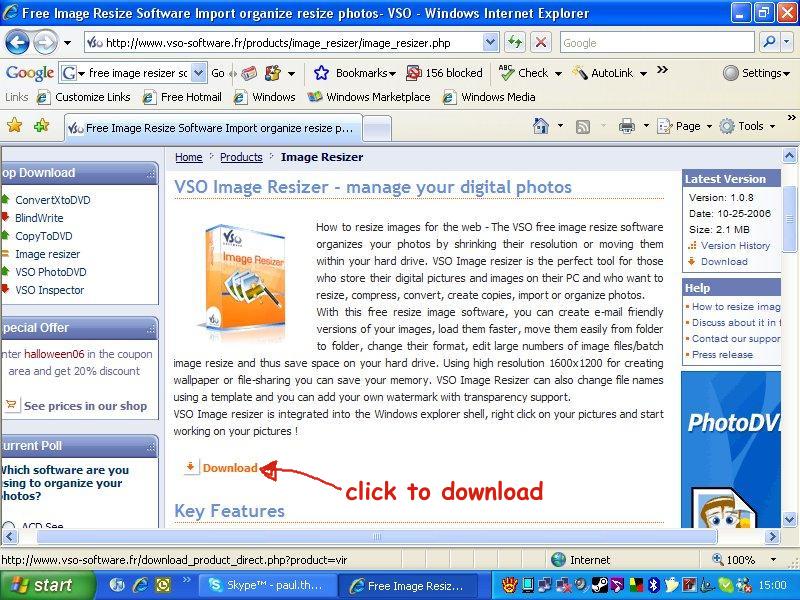800x600 pixels.
Task: Open the zoom level dropdown arrow
Action: click(x=773, y=560)
